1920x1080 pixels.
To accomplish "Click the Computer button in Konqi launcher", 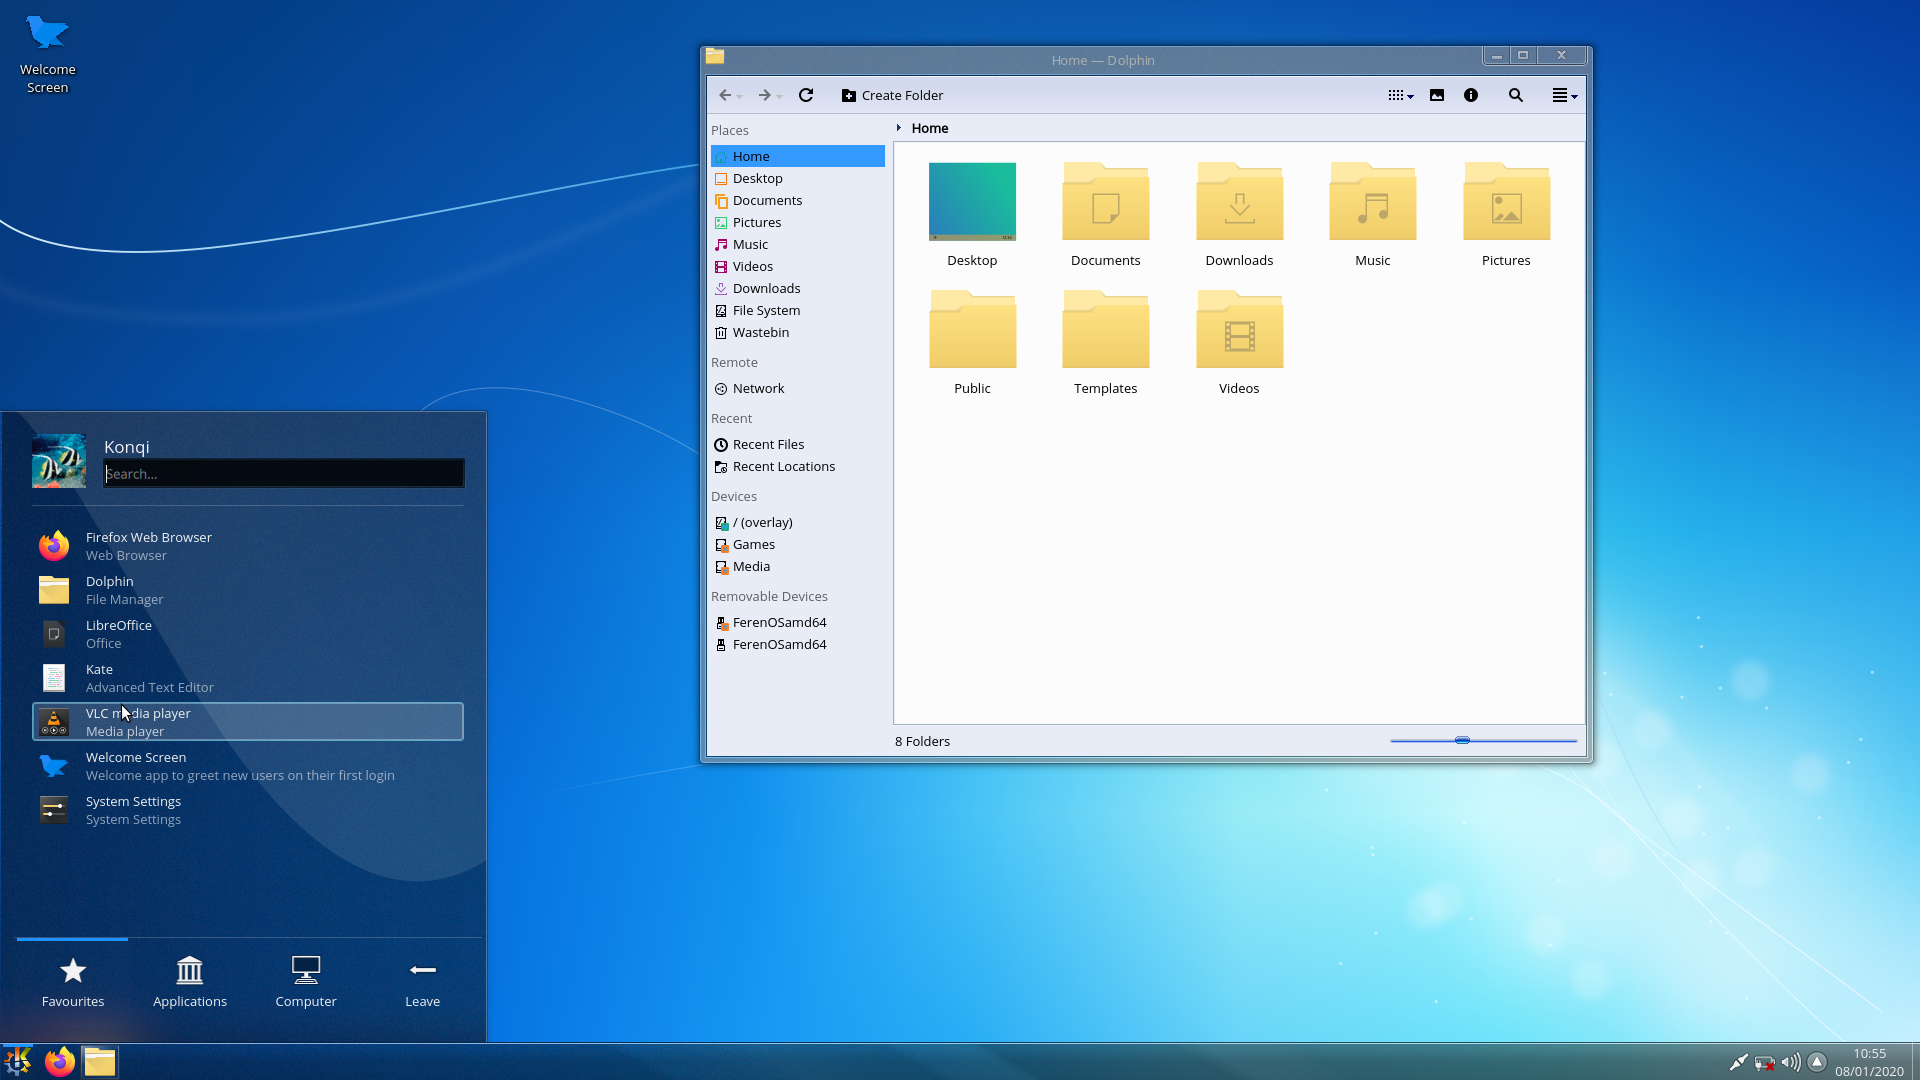I will tap(306, 980).
